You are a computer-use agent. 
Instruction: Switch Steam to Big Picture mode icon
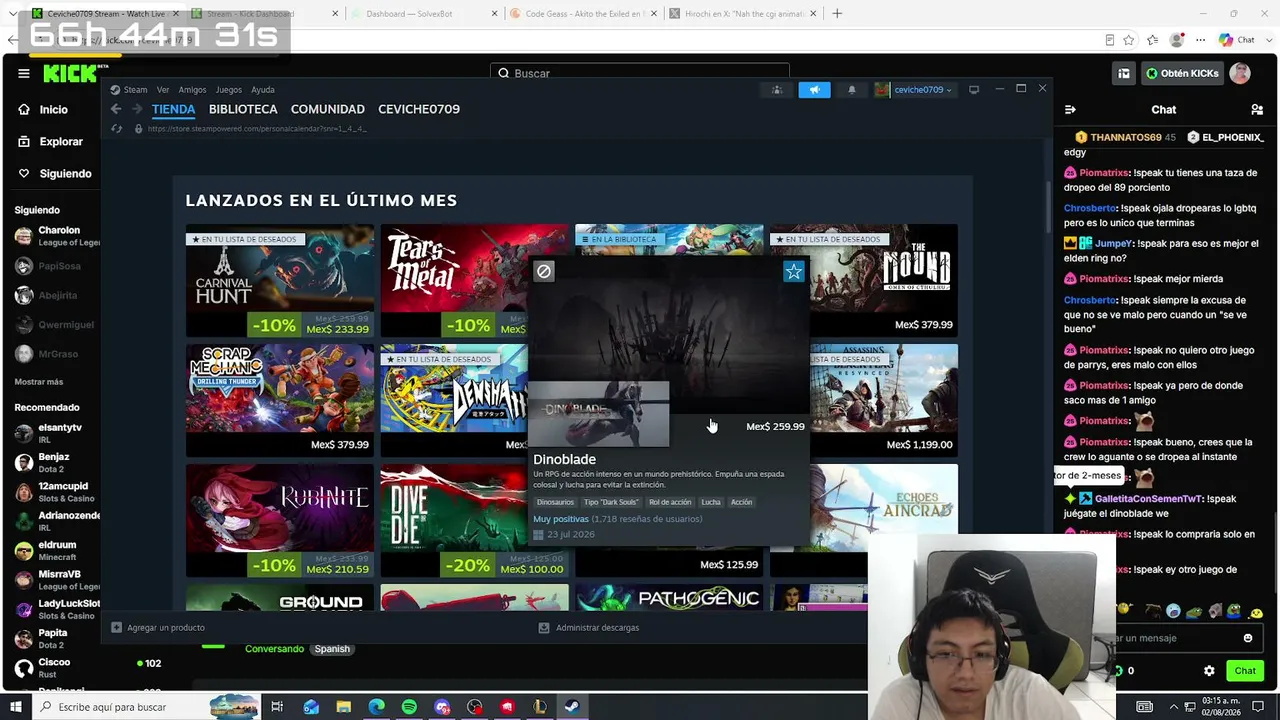click(974, 90)
